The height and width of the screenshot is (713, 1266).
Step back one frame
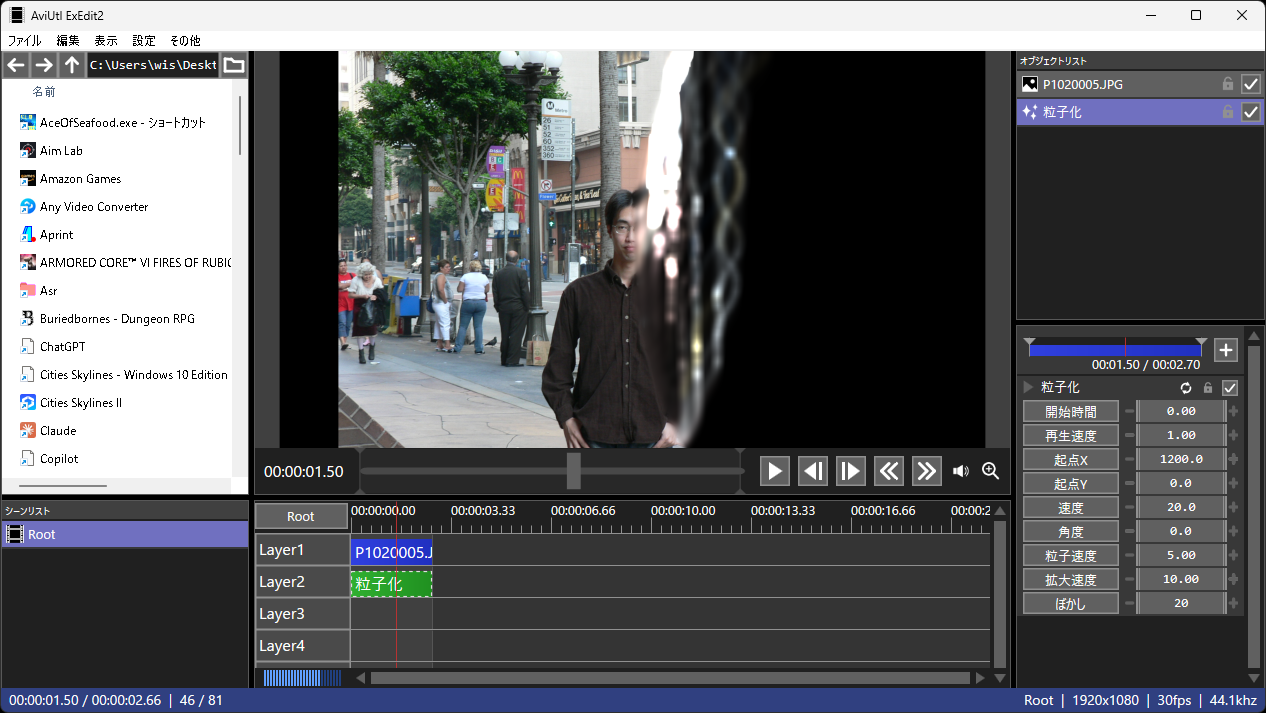[813, 471]
